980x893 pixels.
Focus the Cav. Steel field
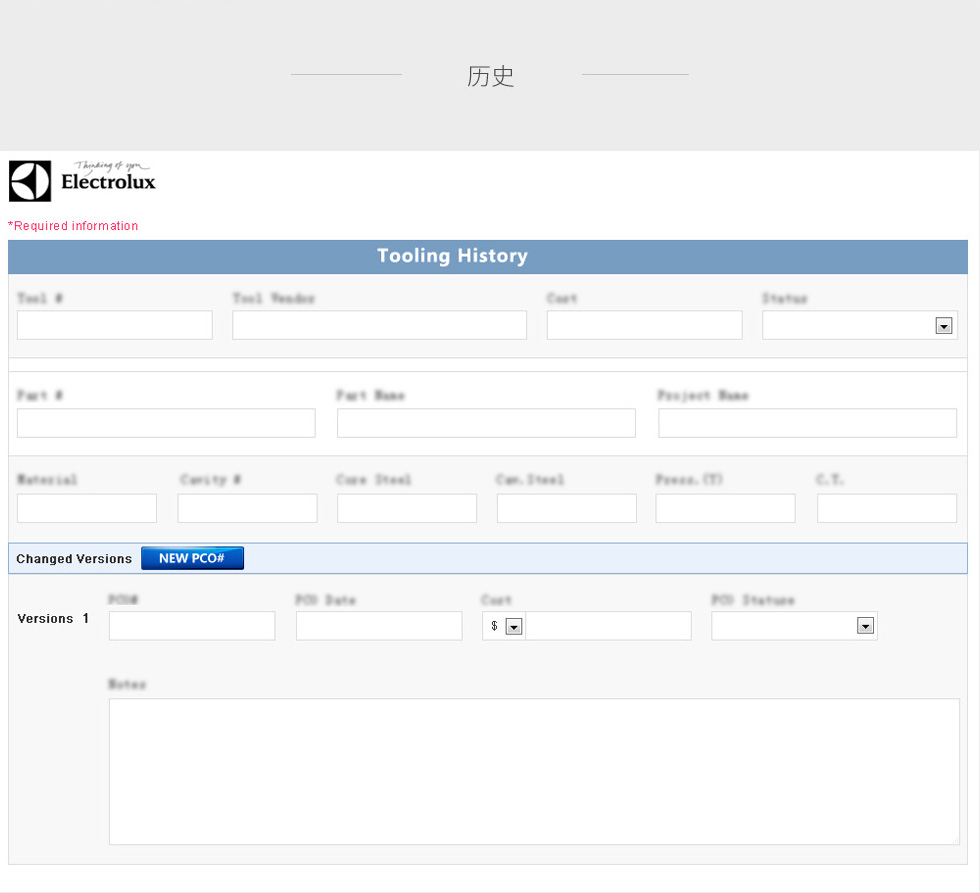(x=566, y=508)
